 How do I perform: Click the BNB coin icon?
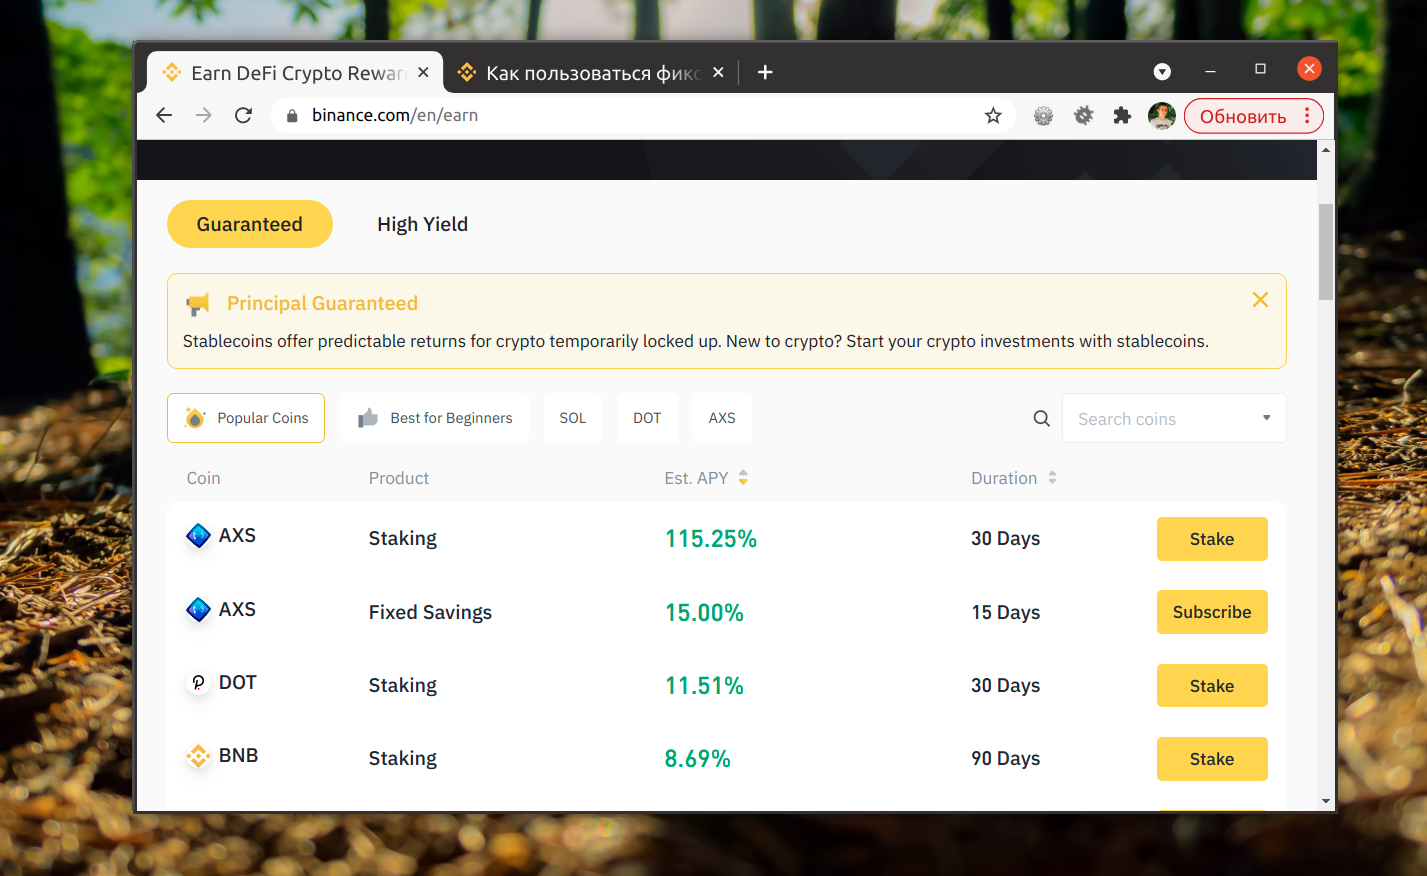(199, 756)
